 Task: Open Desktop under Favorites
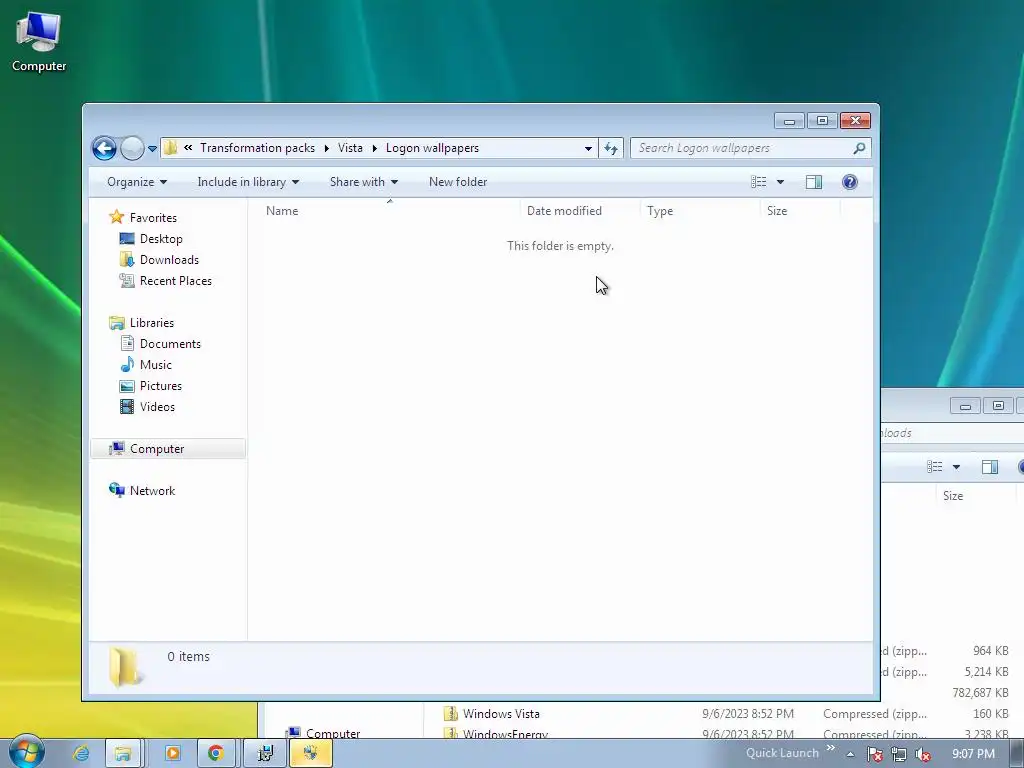(161, 239)
